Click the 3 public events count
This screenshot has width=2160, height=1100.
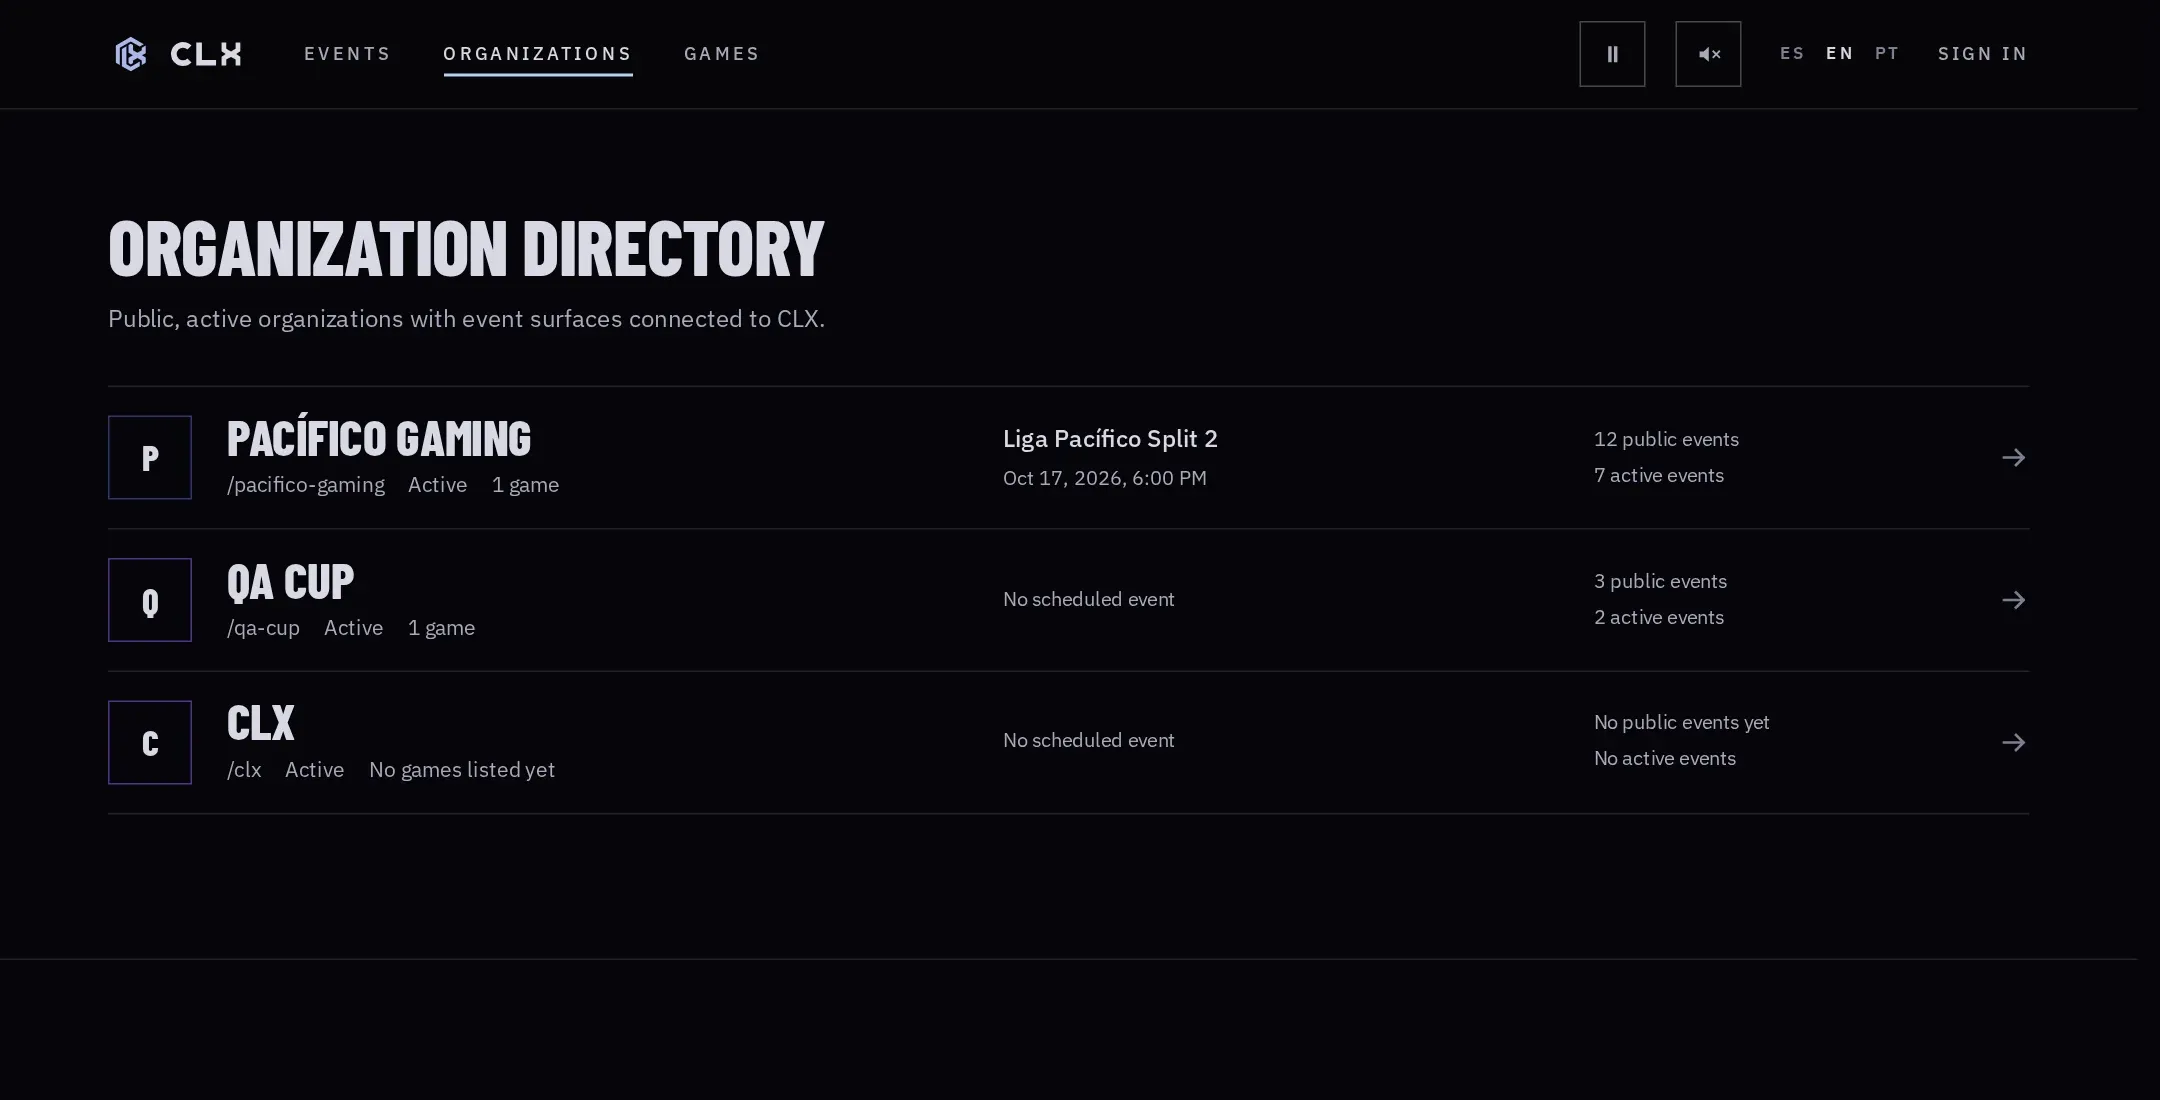point(1660,582)
